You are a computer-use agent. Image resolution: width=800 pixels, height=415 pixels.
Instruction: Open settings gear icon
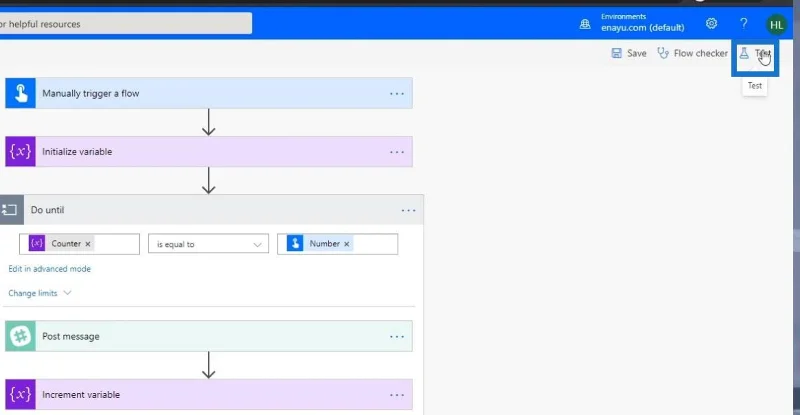click(x=711, y=23)
